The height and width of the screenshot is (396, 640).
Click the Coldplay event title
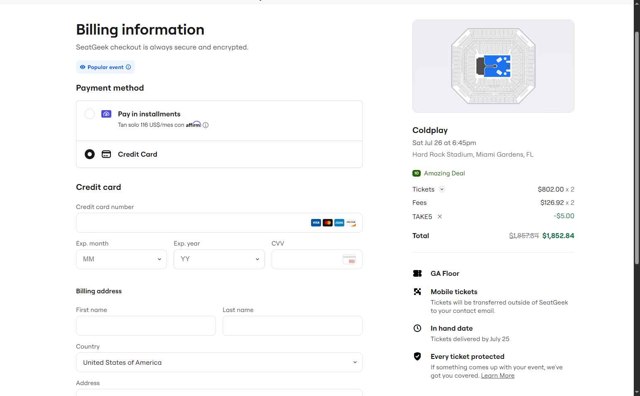tap(430, 130)
